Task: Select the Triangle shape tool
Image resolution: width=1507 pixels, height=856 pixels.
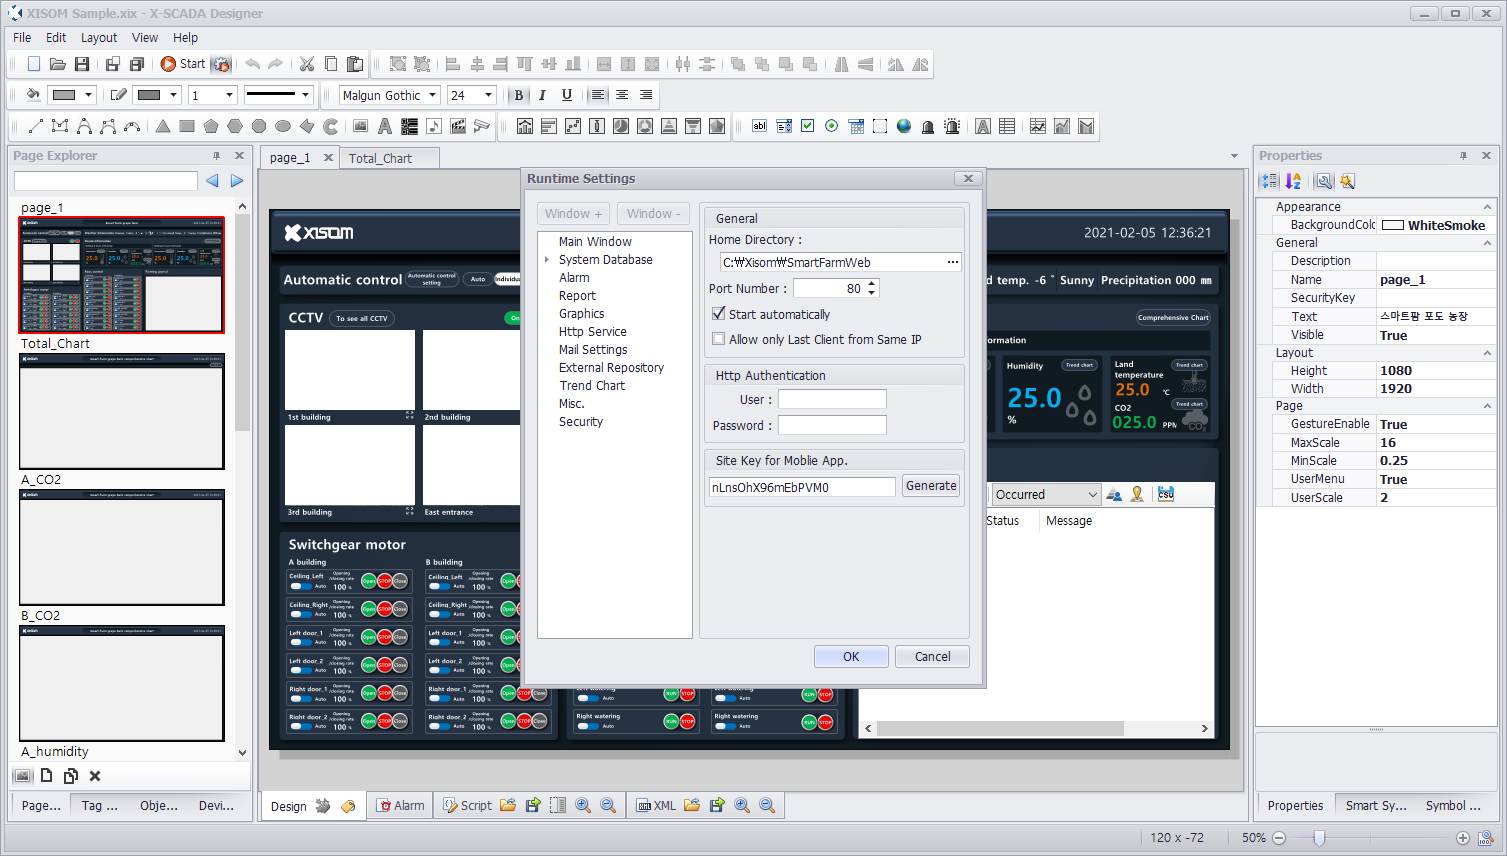Action: tap(163, 126)
